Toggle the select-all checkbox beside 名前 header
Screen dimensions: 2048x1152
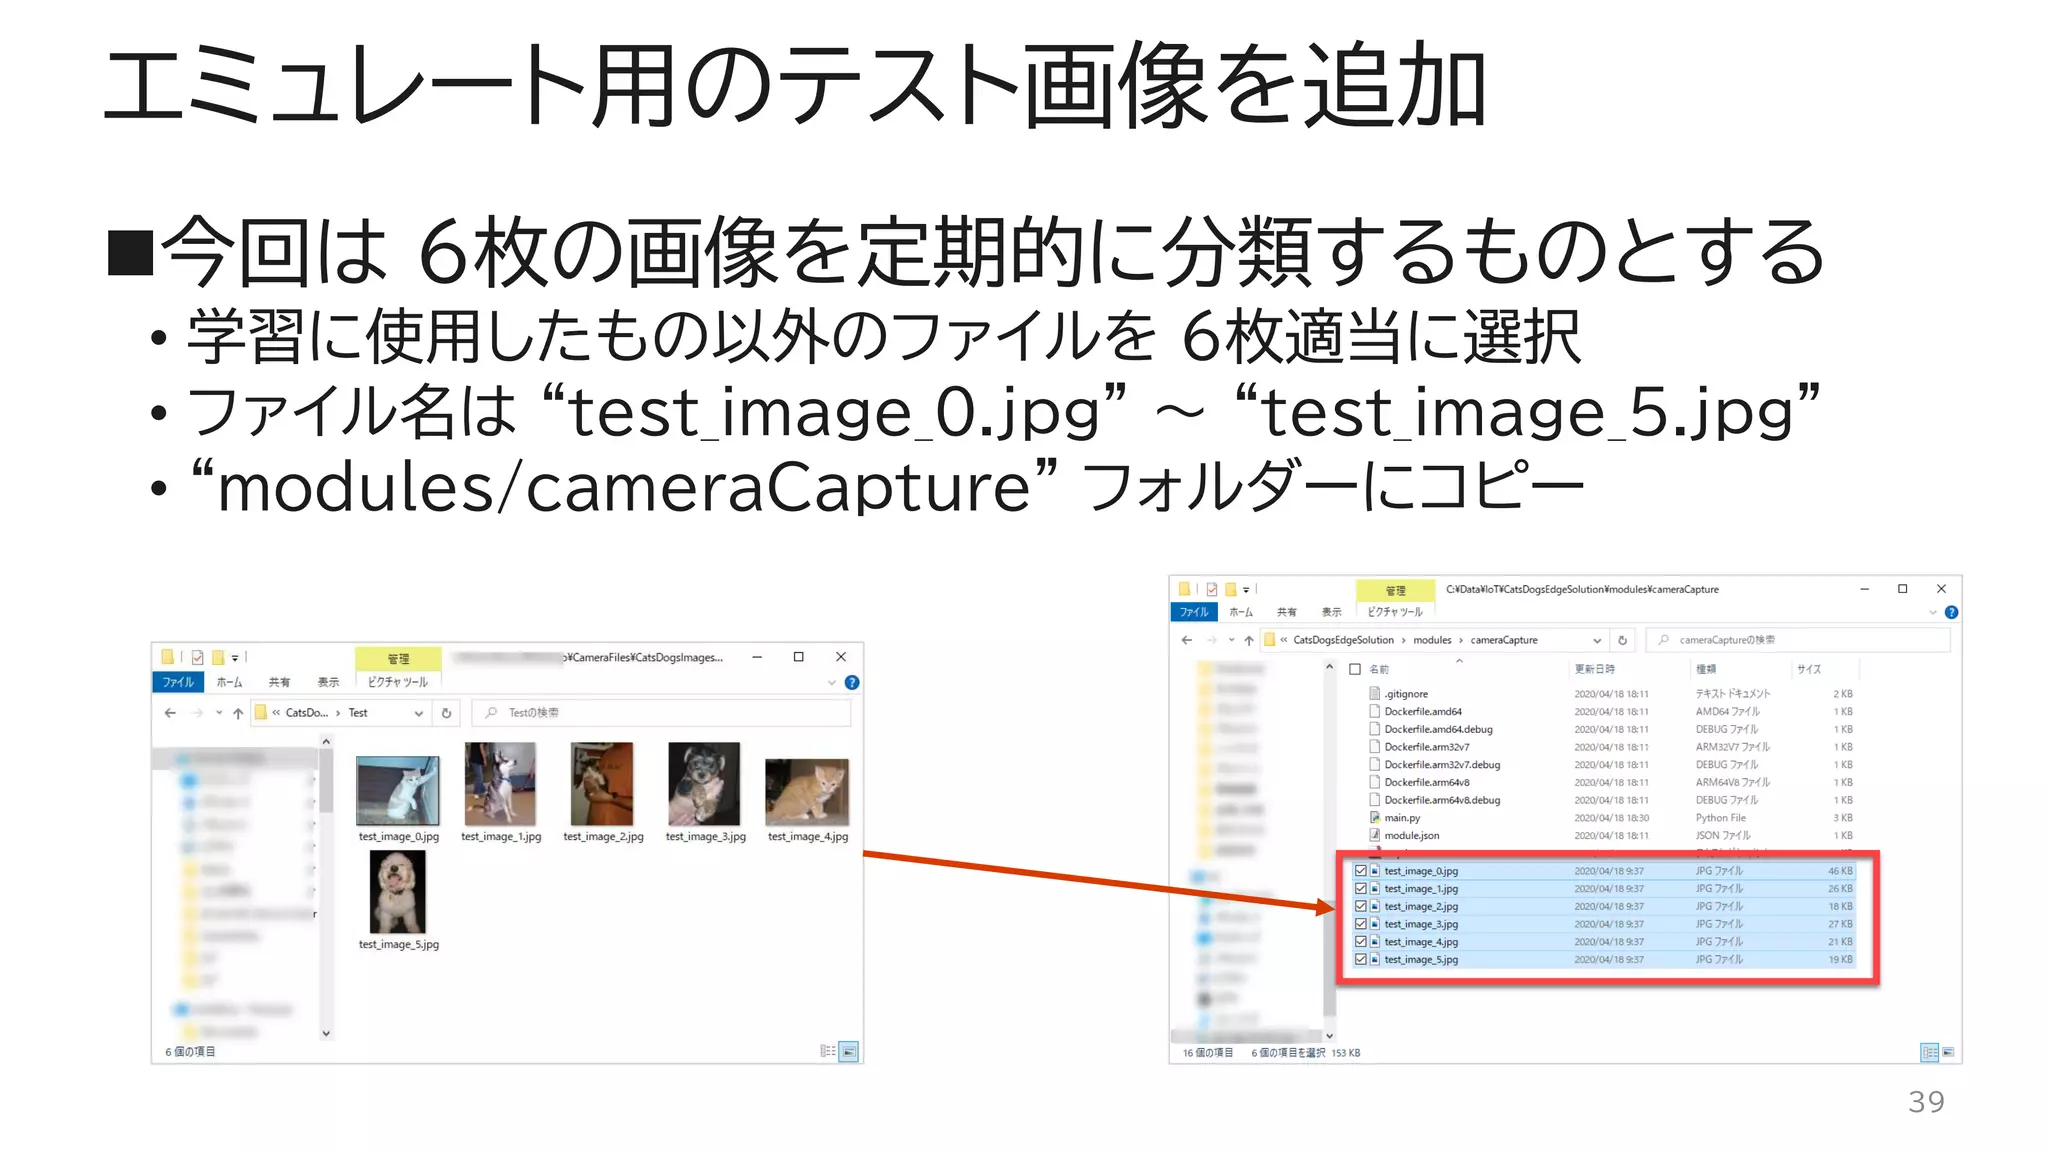[x=1355, y=669]
